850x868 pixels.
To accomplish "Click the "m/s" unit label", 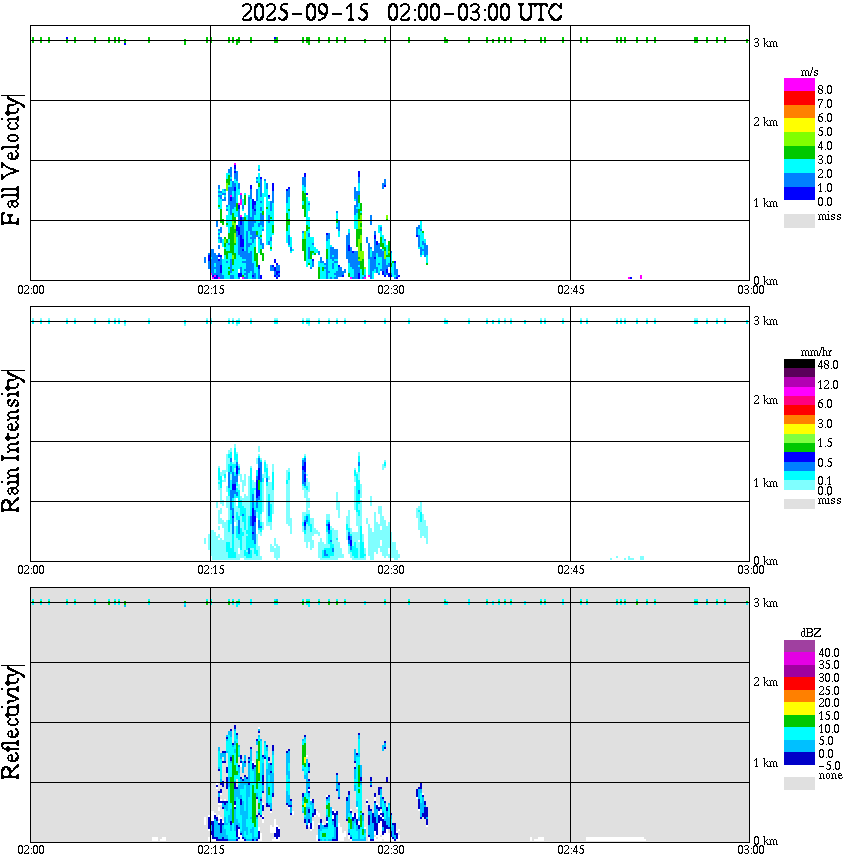I will (x=809, y=72).
